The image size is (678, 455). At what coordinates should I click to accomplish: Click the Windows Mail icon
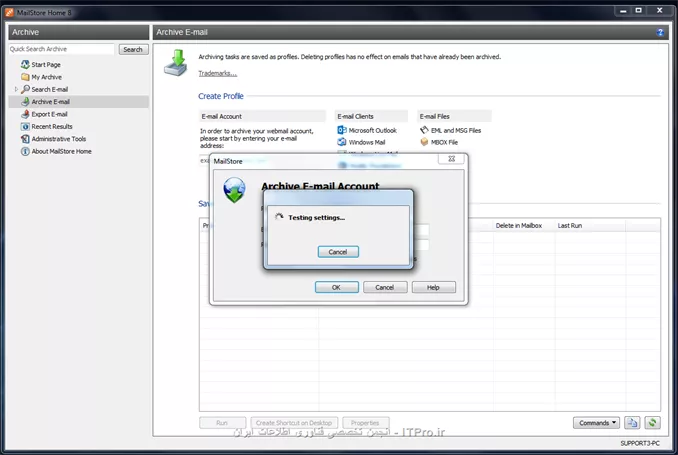342,142
